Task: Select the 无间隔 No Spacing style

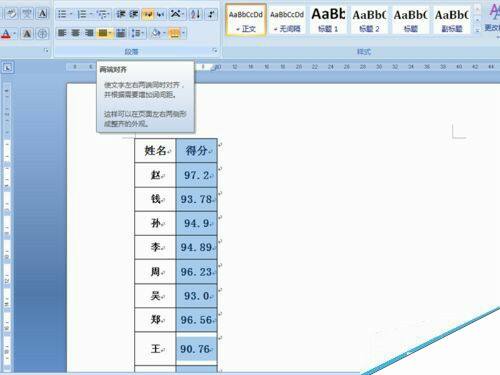Action: point(287,20)
